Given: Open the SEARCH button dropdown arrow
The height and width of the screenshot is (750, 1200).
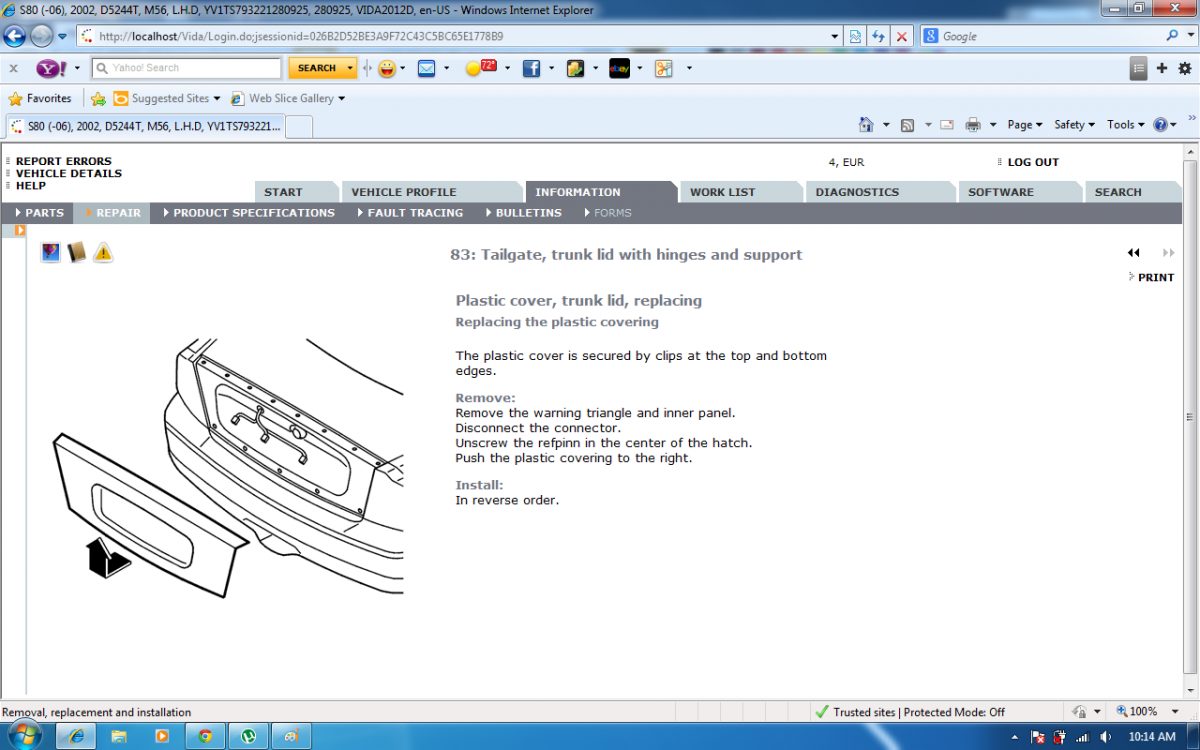Looking at the screenshot, I should coord(350,68).
